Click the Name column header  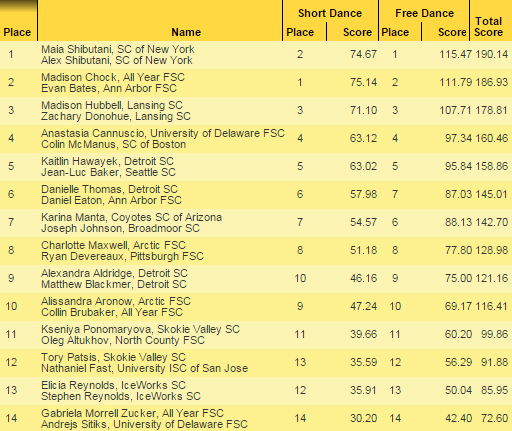(186, 32)
